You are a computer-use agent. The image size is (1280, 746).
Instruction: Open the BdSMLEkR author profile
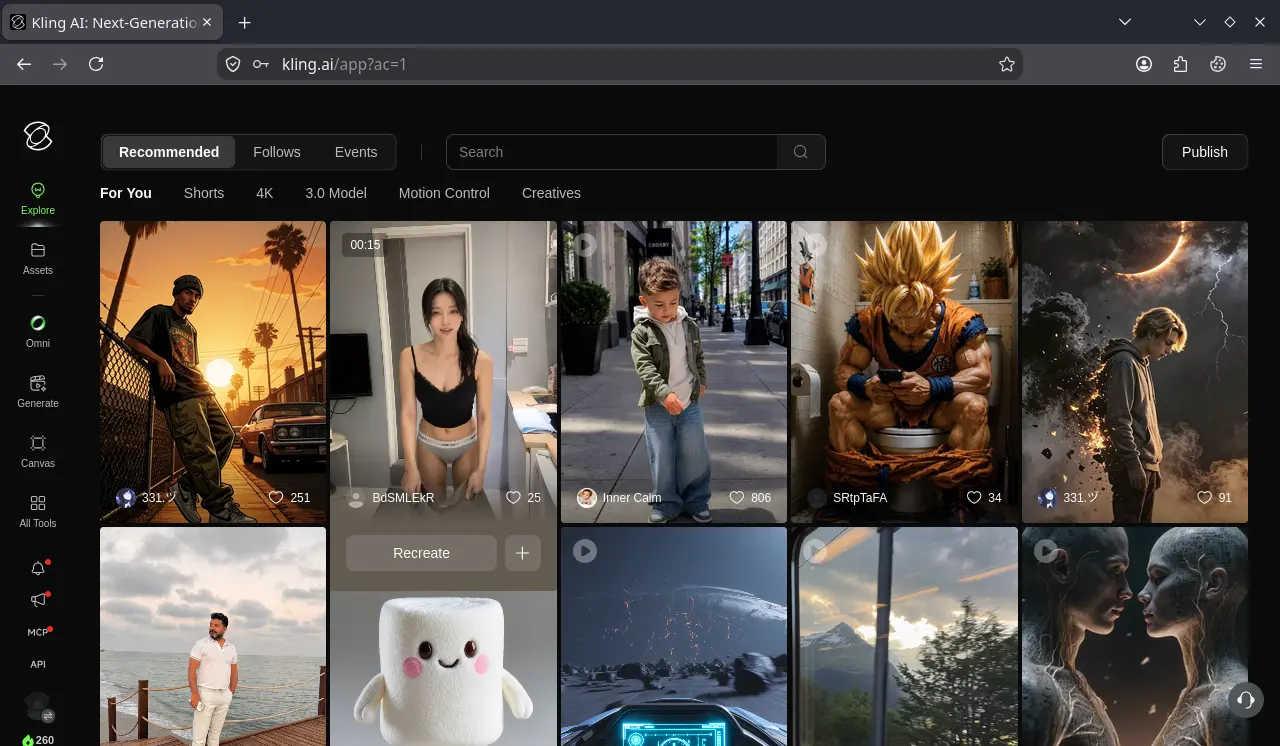click(x=390, y=497)
